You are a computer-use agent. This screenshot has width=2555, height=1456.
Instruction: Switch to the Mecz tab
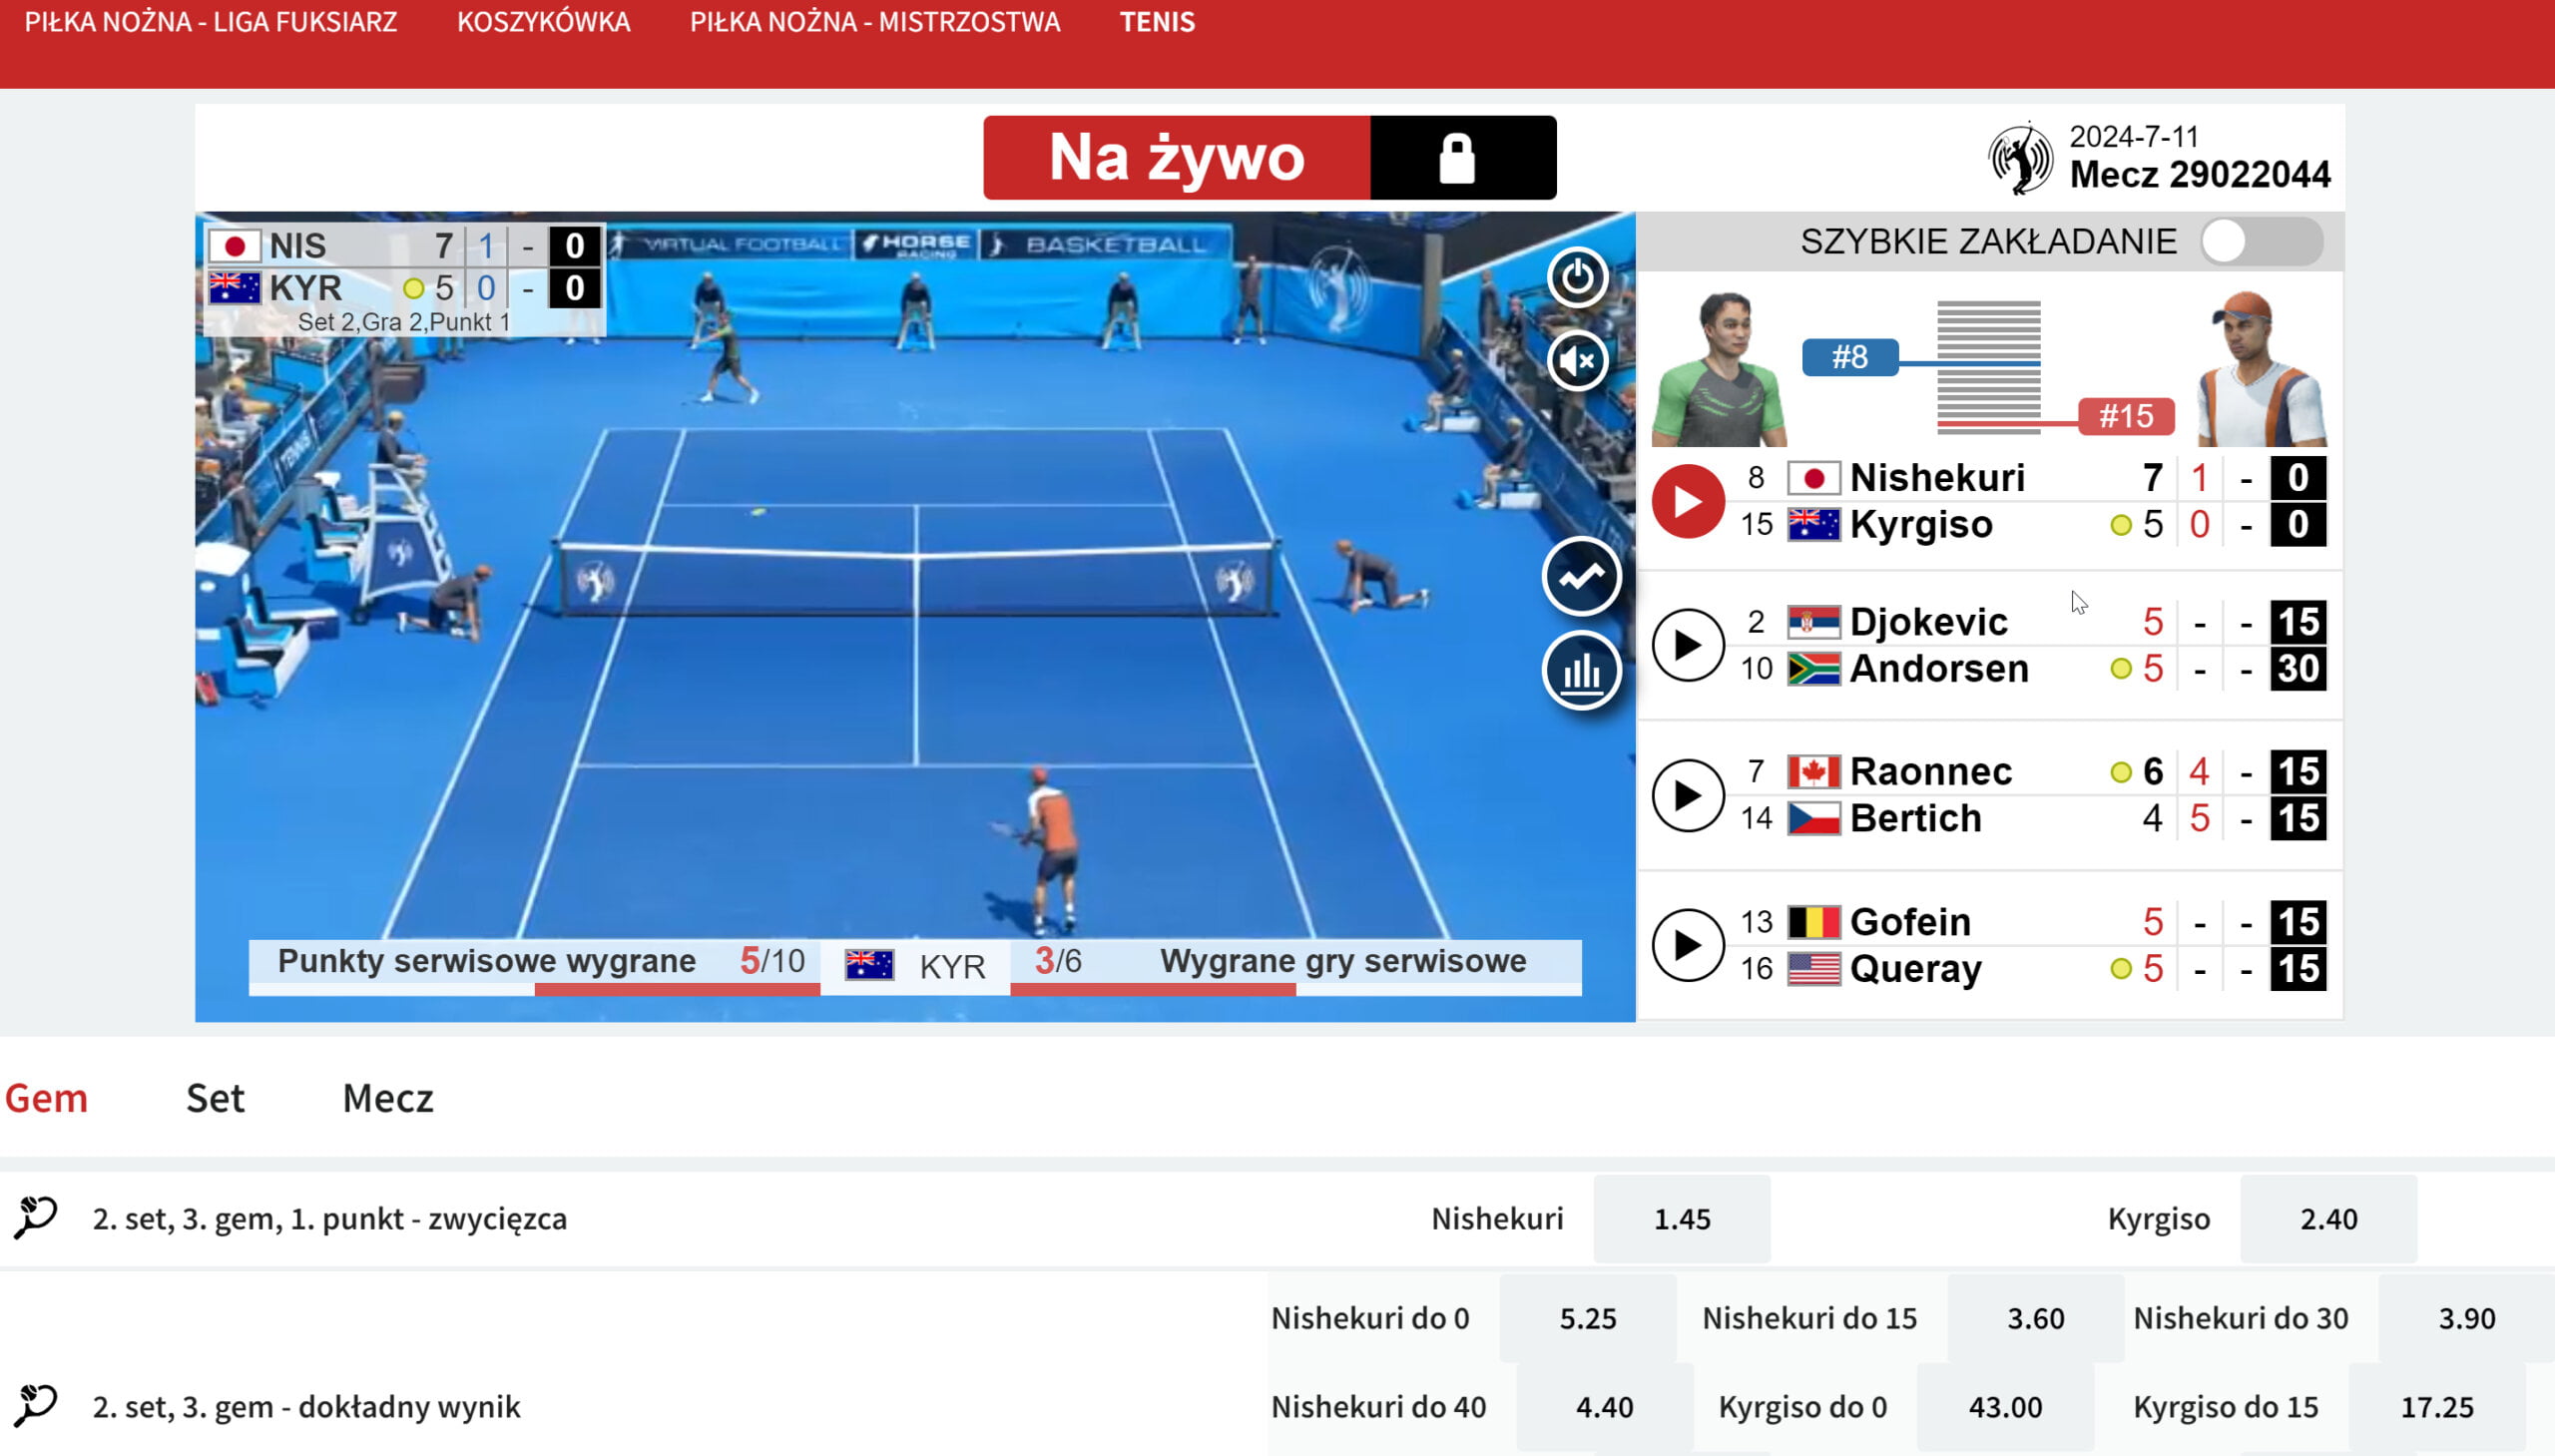(x=388, y=1098)
